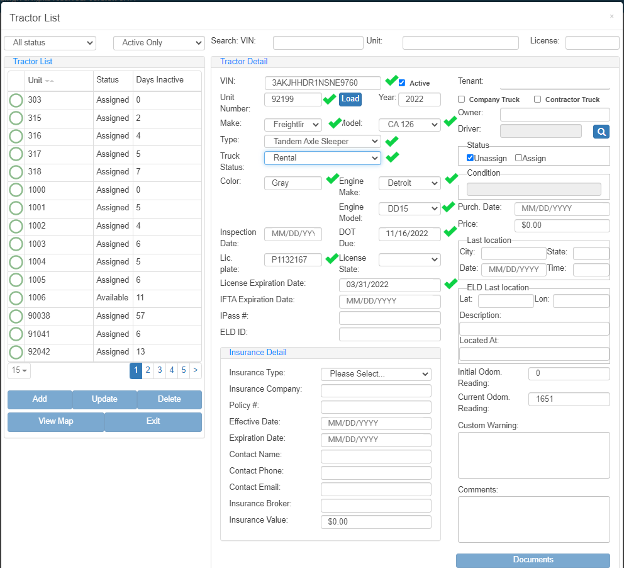
Task: Click the Current Odom. Reading field
Action: tap(569, 399)
